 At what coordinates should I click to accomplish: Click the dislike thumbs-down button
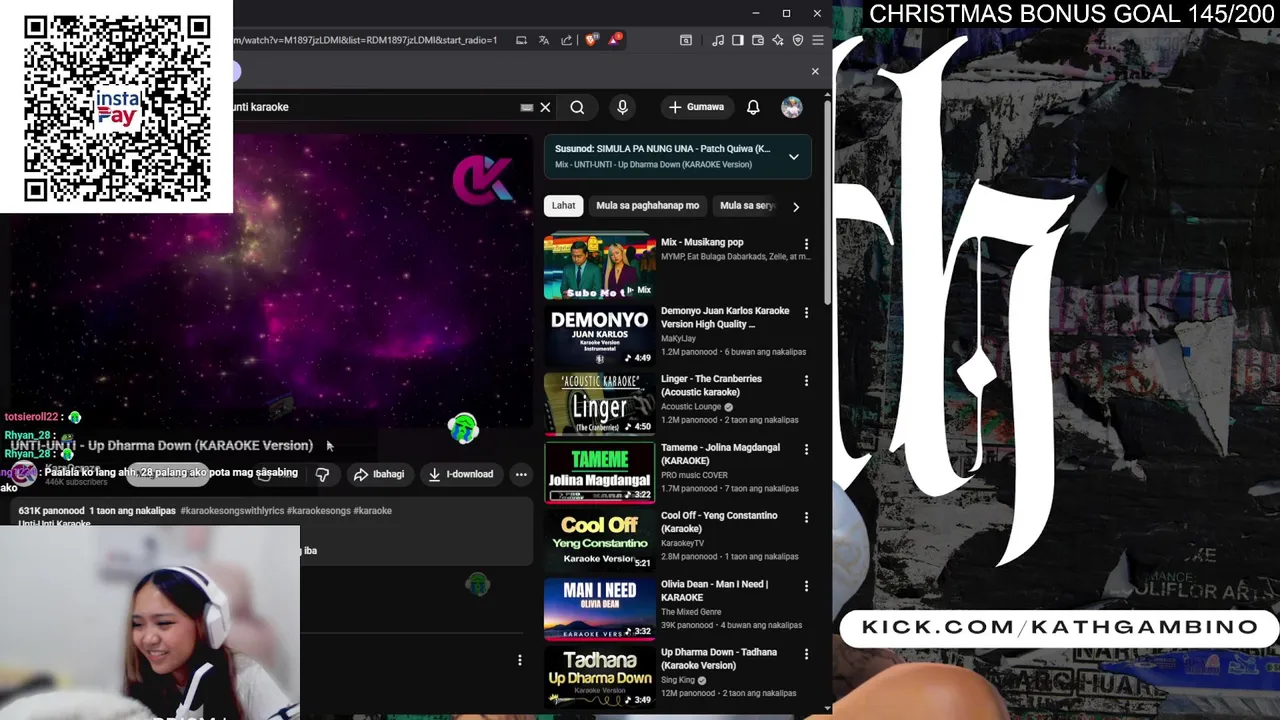pyautogui.click(x=322, y=474)
